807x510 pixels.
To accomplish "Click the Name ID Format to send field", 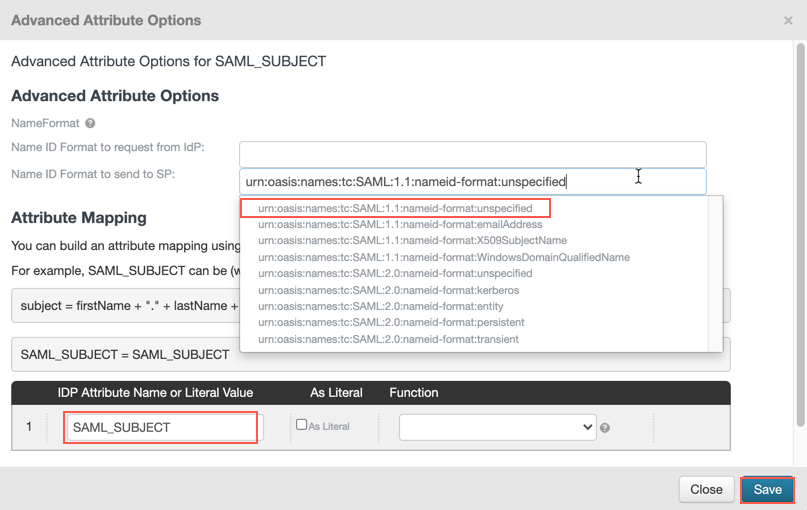I will pos(472,181).
